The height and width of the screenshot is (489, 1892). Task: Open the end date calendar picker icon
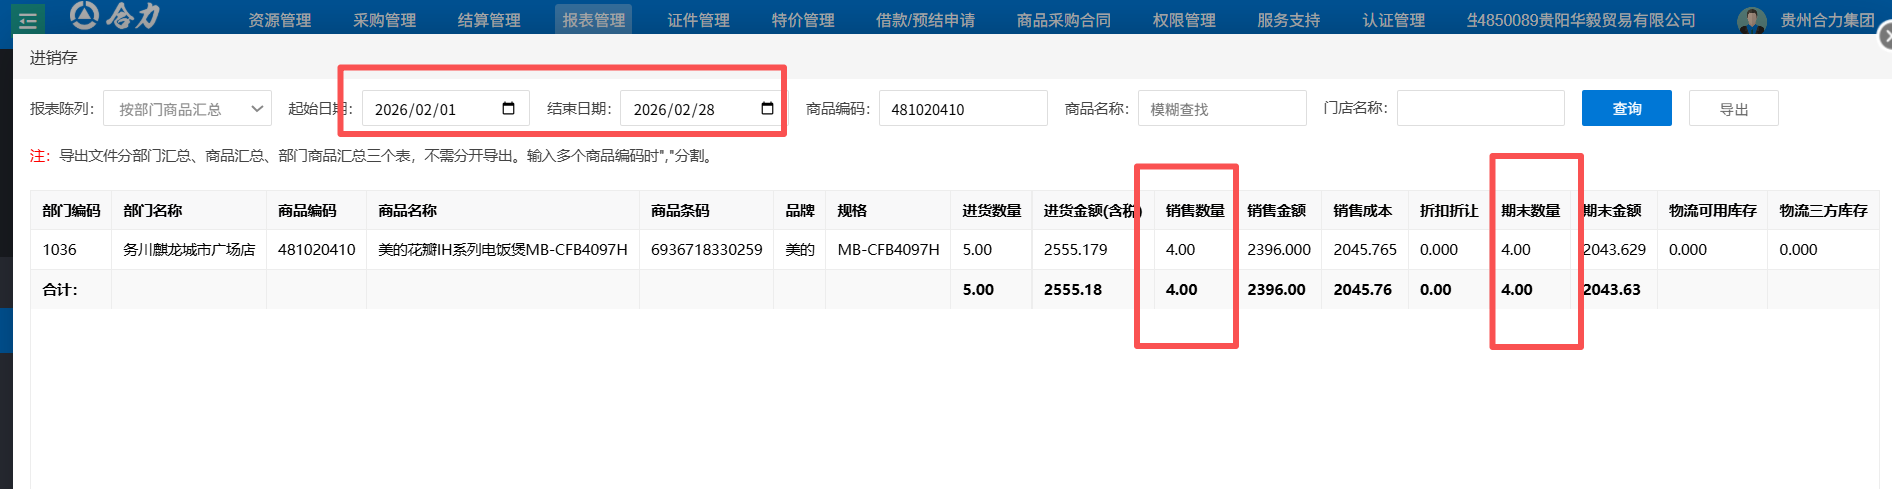click(x=767, y=109)
